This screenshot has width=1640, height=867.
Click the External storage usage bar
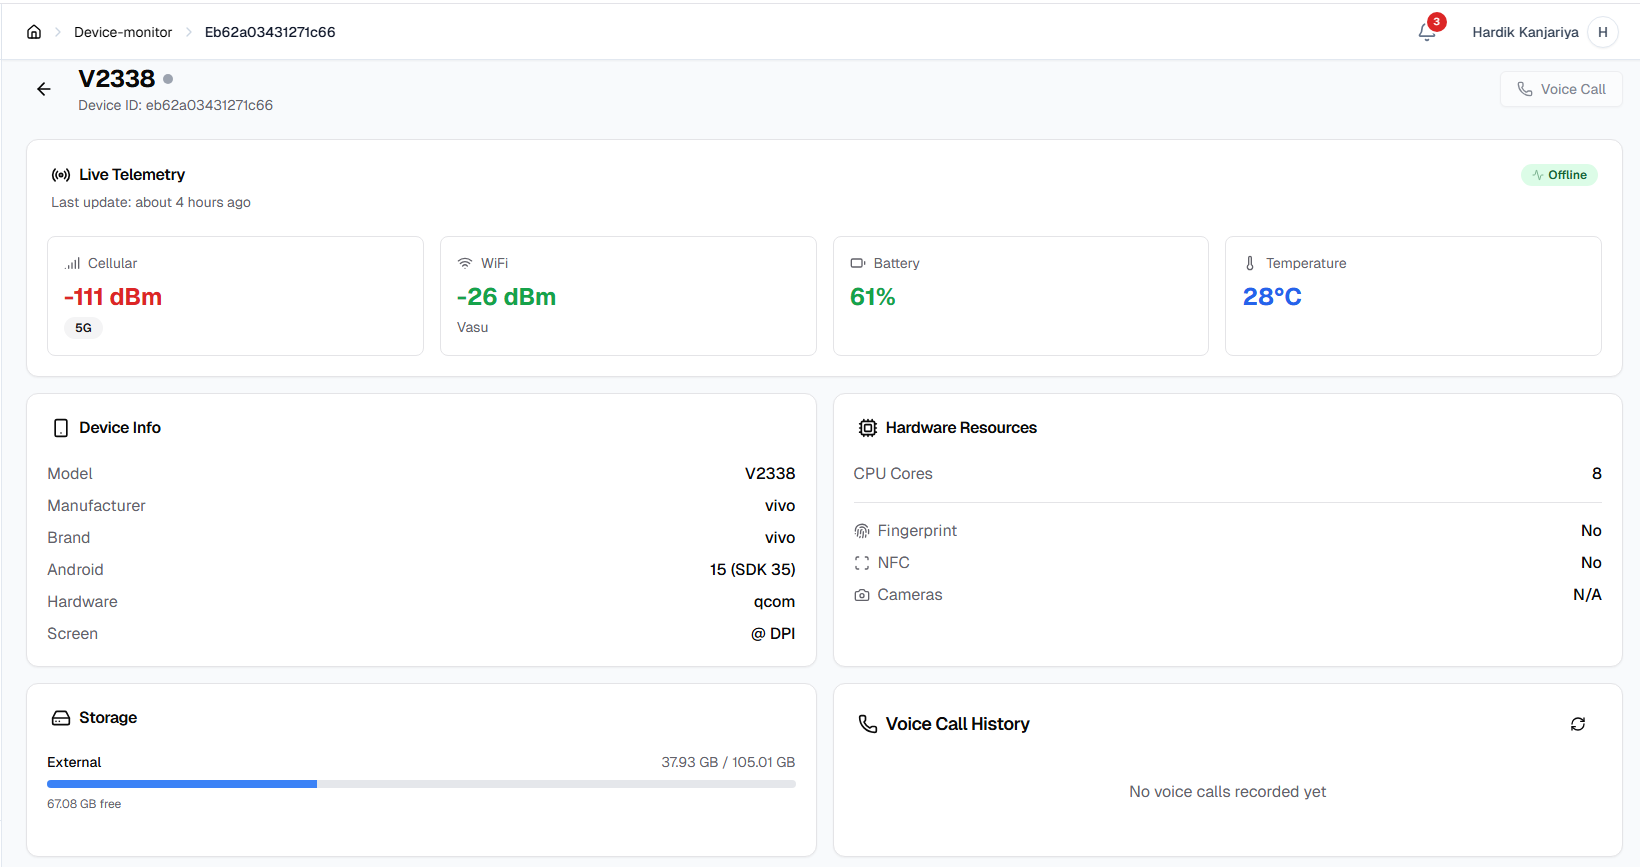[421, 784]
